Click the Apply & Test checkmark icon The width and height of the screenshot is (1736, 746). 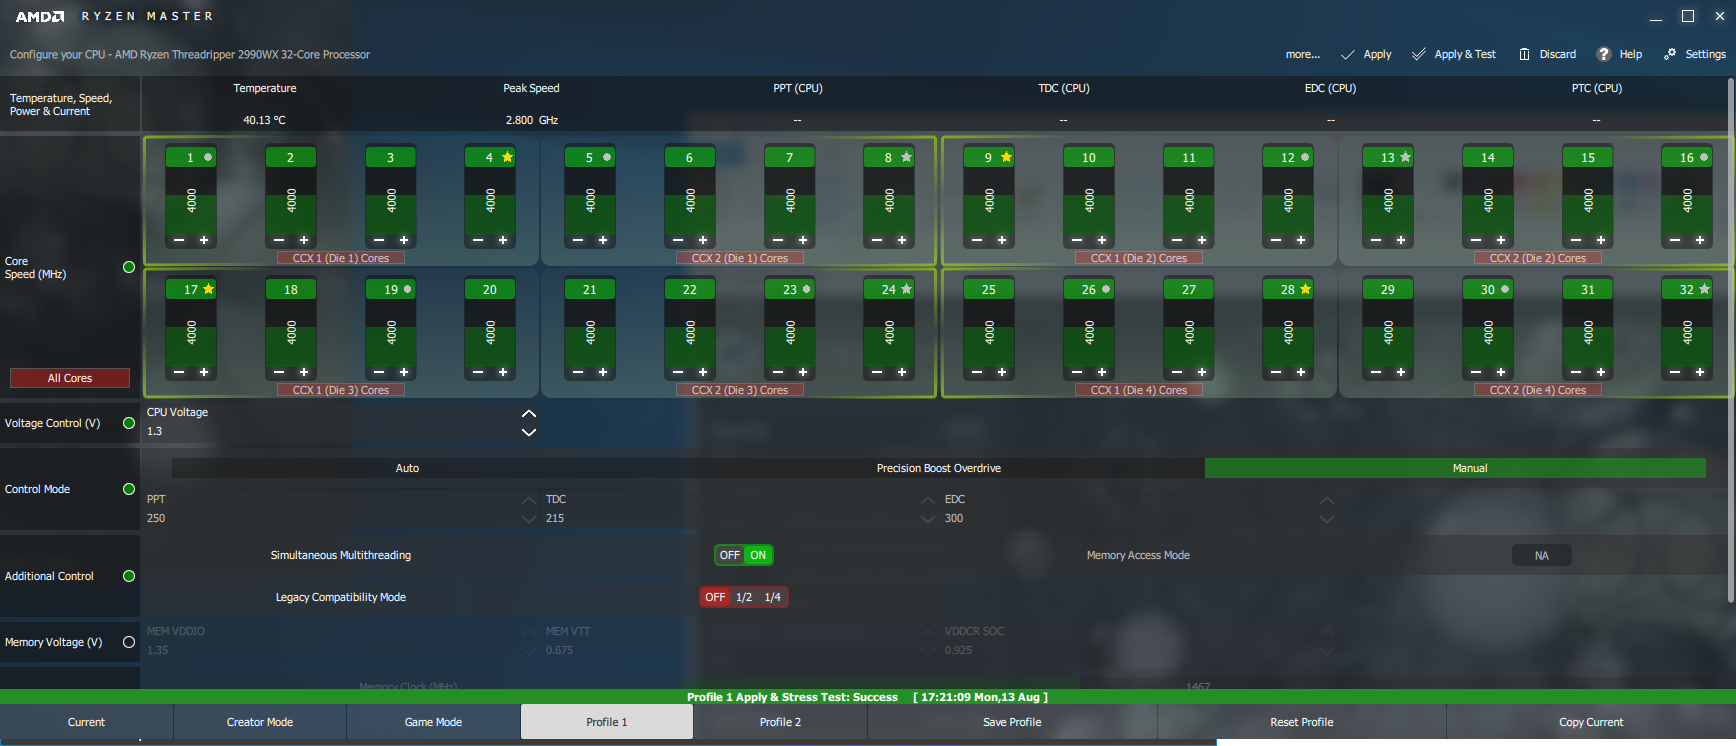[1418, 54]
